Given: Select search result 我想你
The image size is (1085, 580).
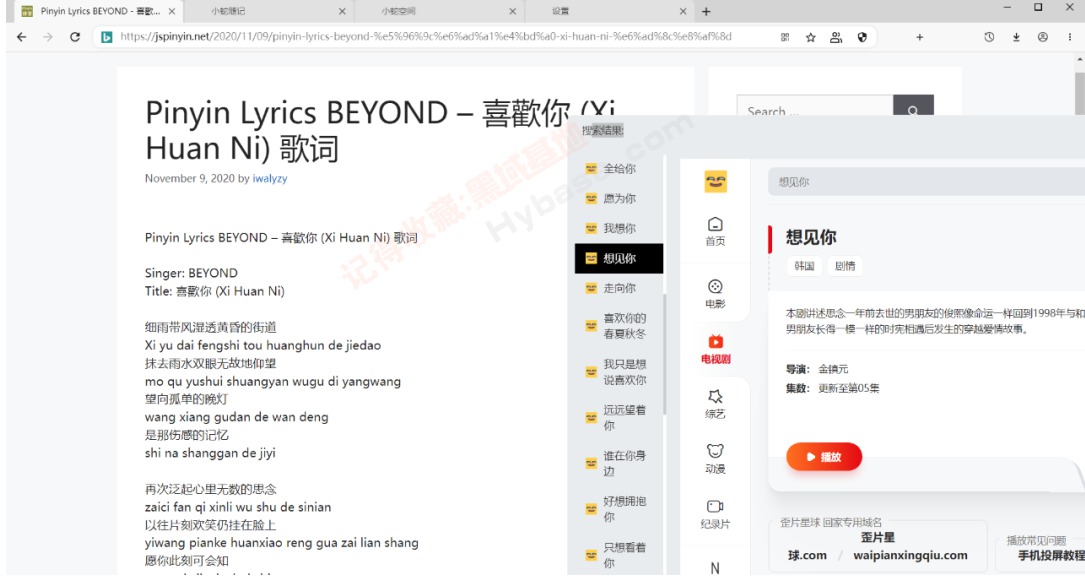Looking at the screenshot, I should tap(619, 228).
